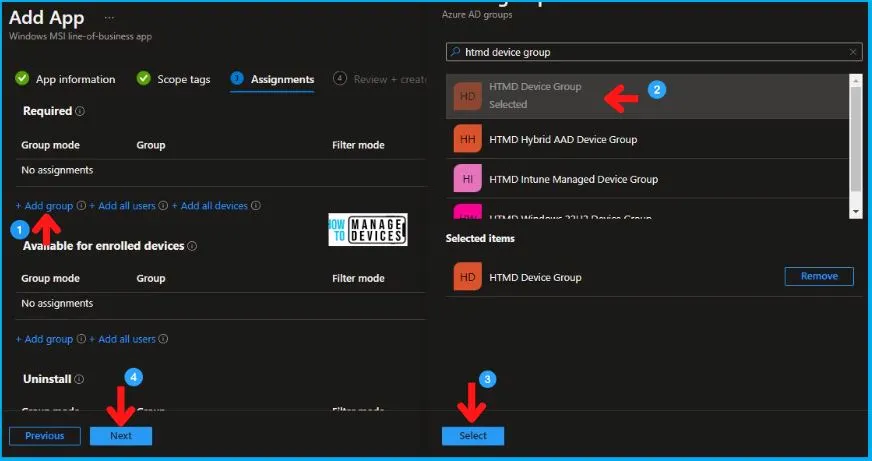This screenshot has height=461, width=872.
Task: Click Add group under Required
Action: coord(44,206)
